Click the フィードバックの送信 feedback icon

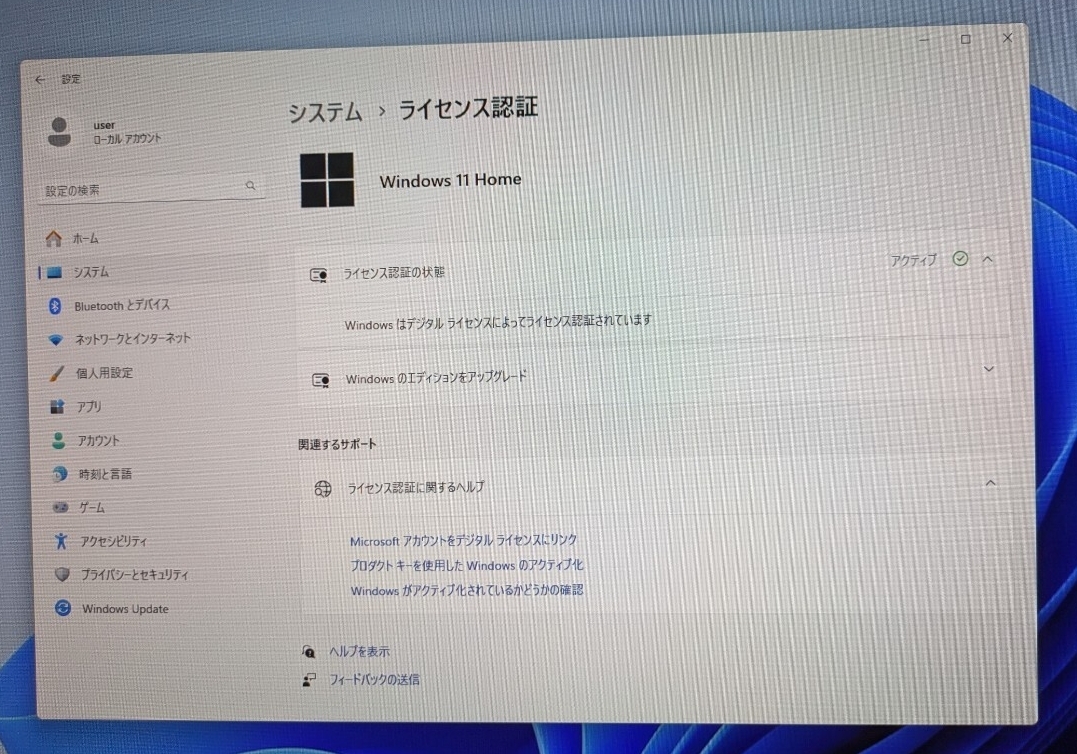pyautogui.click(x=309, y=680)
